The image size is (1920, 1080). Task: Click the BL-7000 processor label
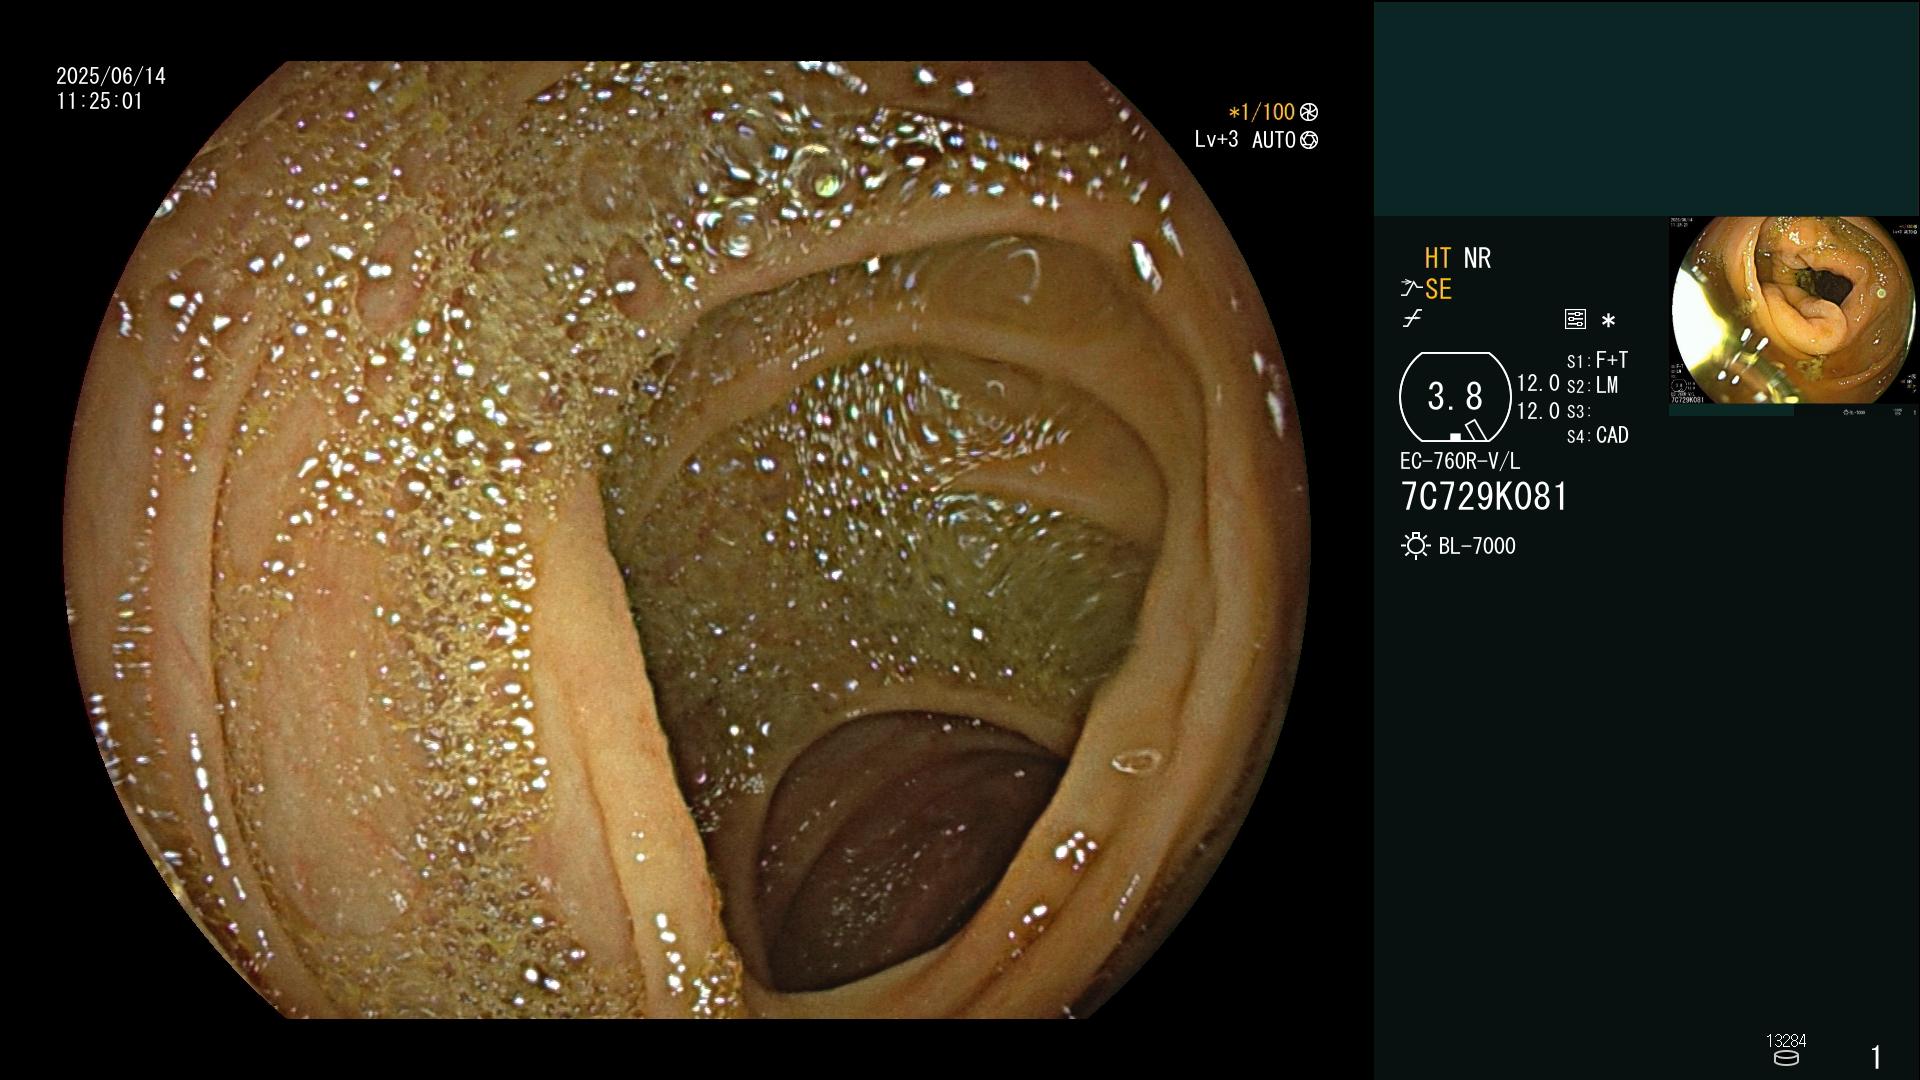pos(1477,546)
